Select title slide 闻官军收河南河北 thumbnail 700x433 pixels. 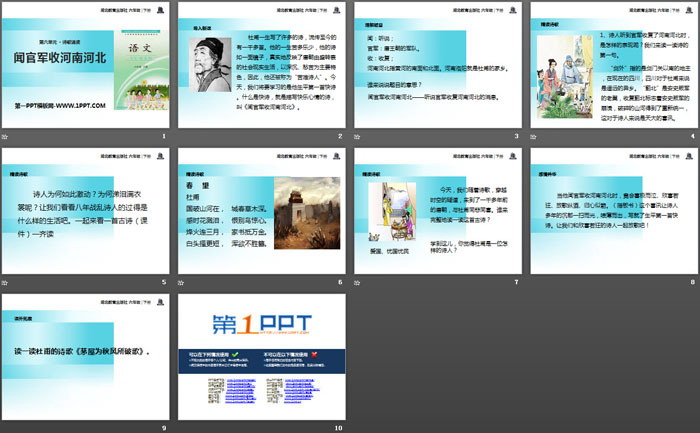click(86, 65)
